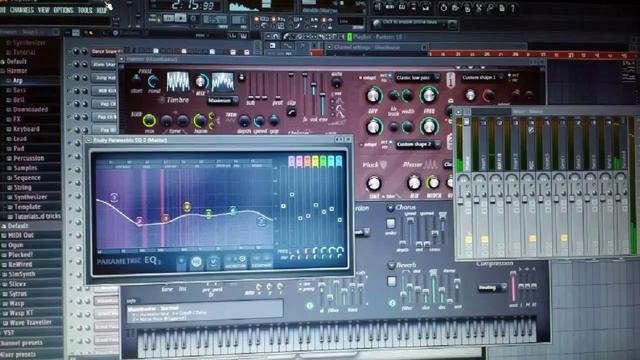Expand the Downloaded folder

30,109
